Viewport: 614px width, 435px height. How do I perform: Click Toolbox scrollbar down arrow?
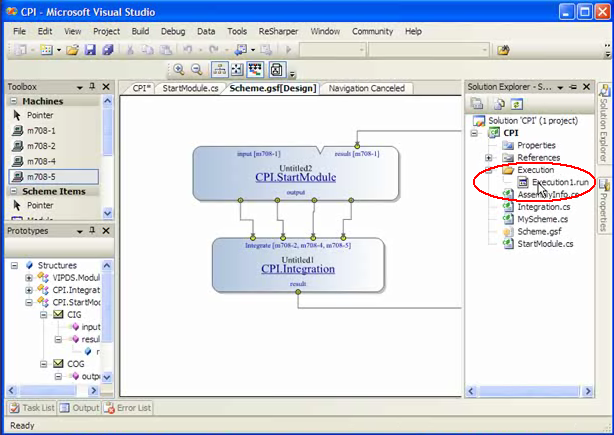(x=107, y=214)
